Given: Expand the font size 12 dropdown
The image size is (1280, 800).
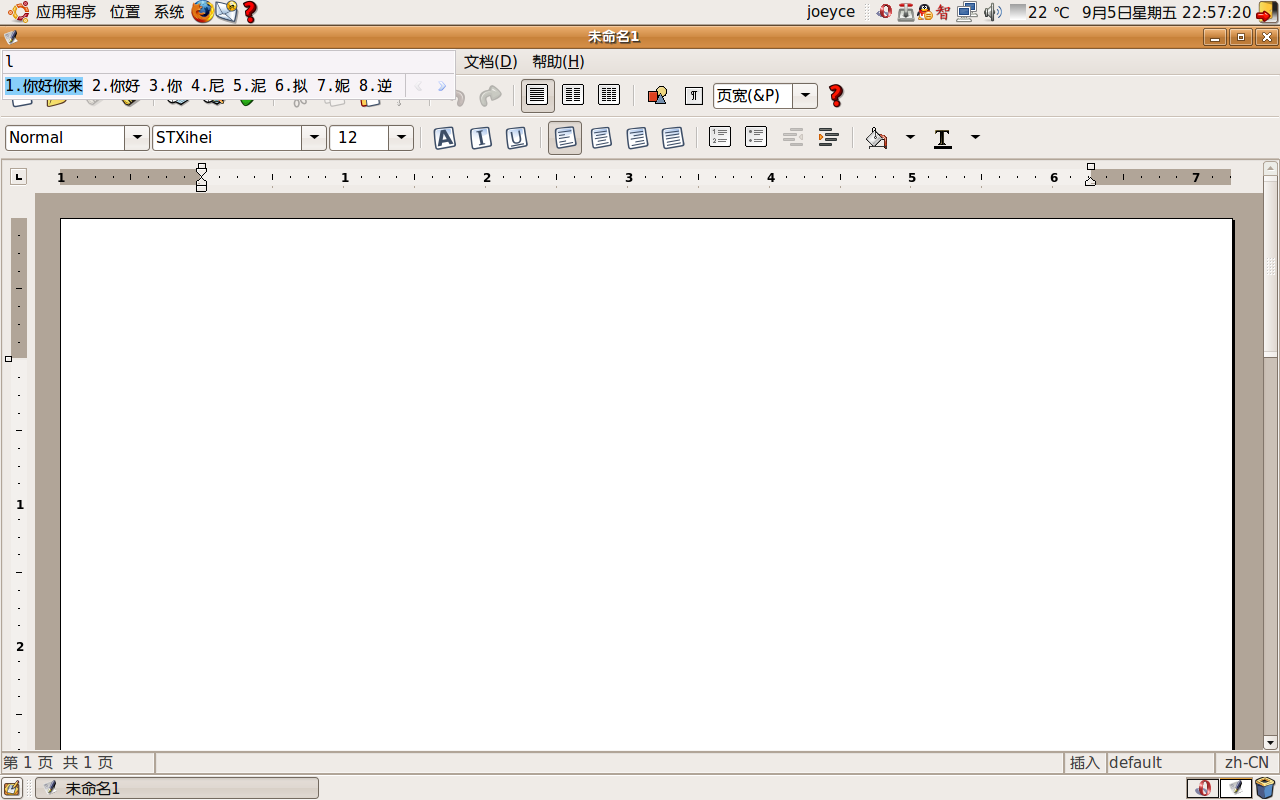Looking at the screenshot, I should pos(401,138).
